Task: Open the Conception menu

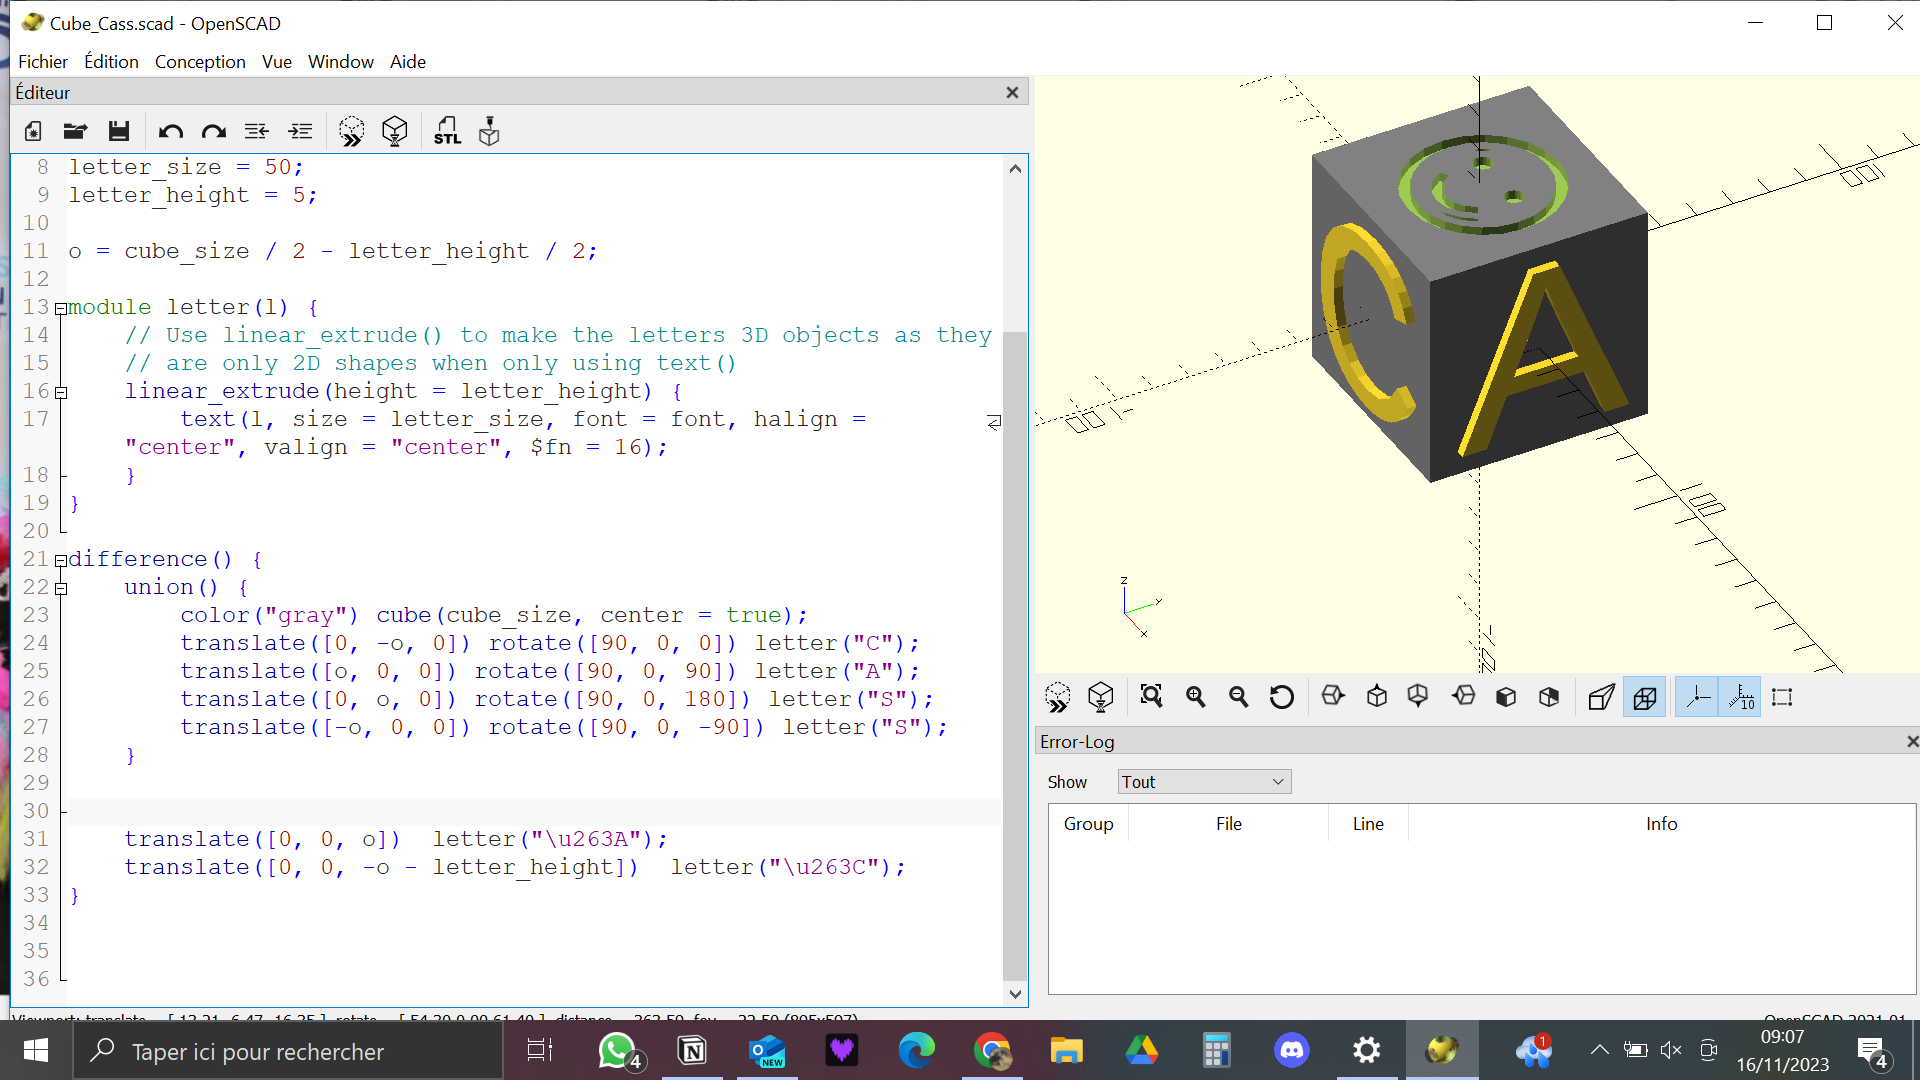Action: coord(200,62)
